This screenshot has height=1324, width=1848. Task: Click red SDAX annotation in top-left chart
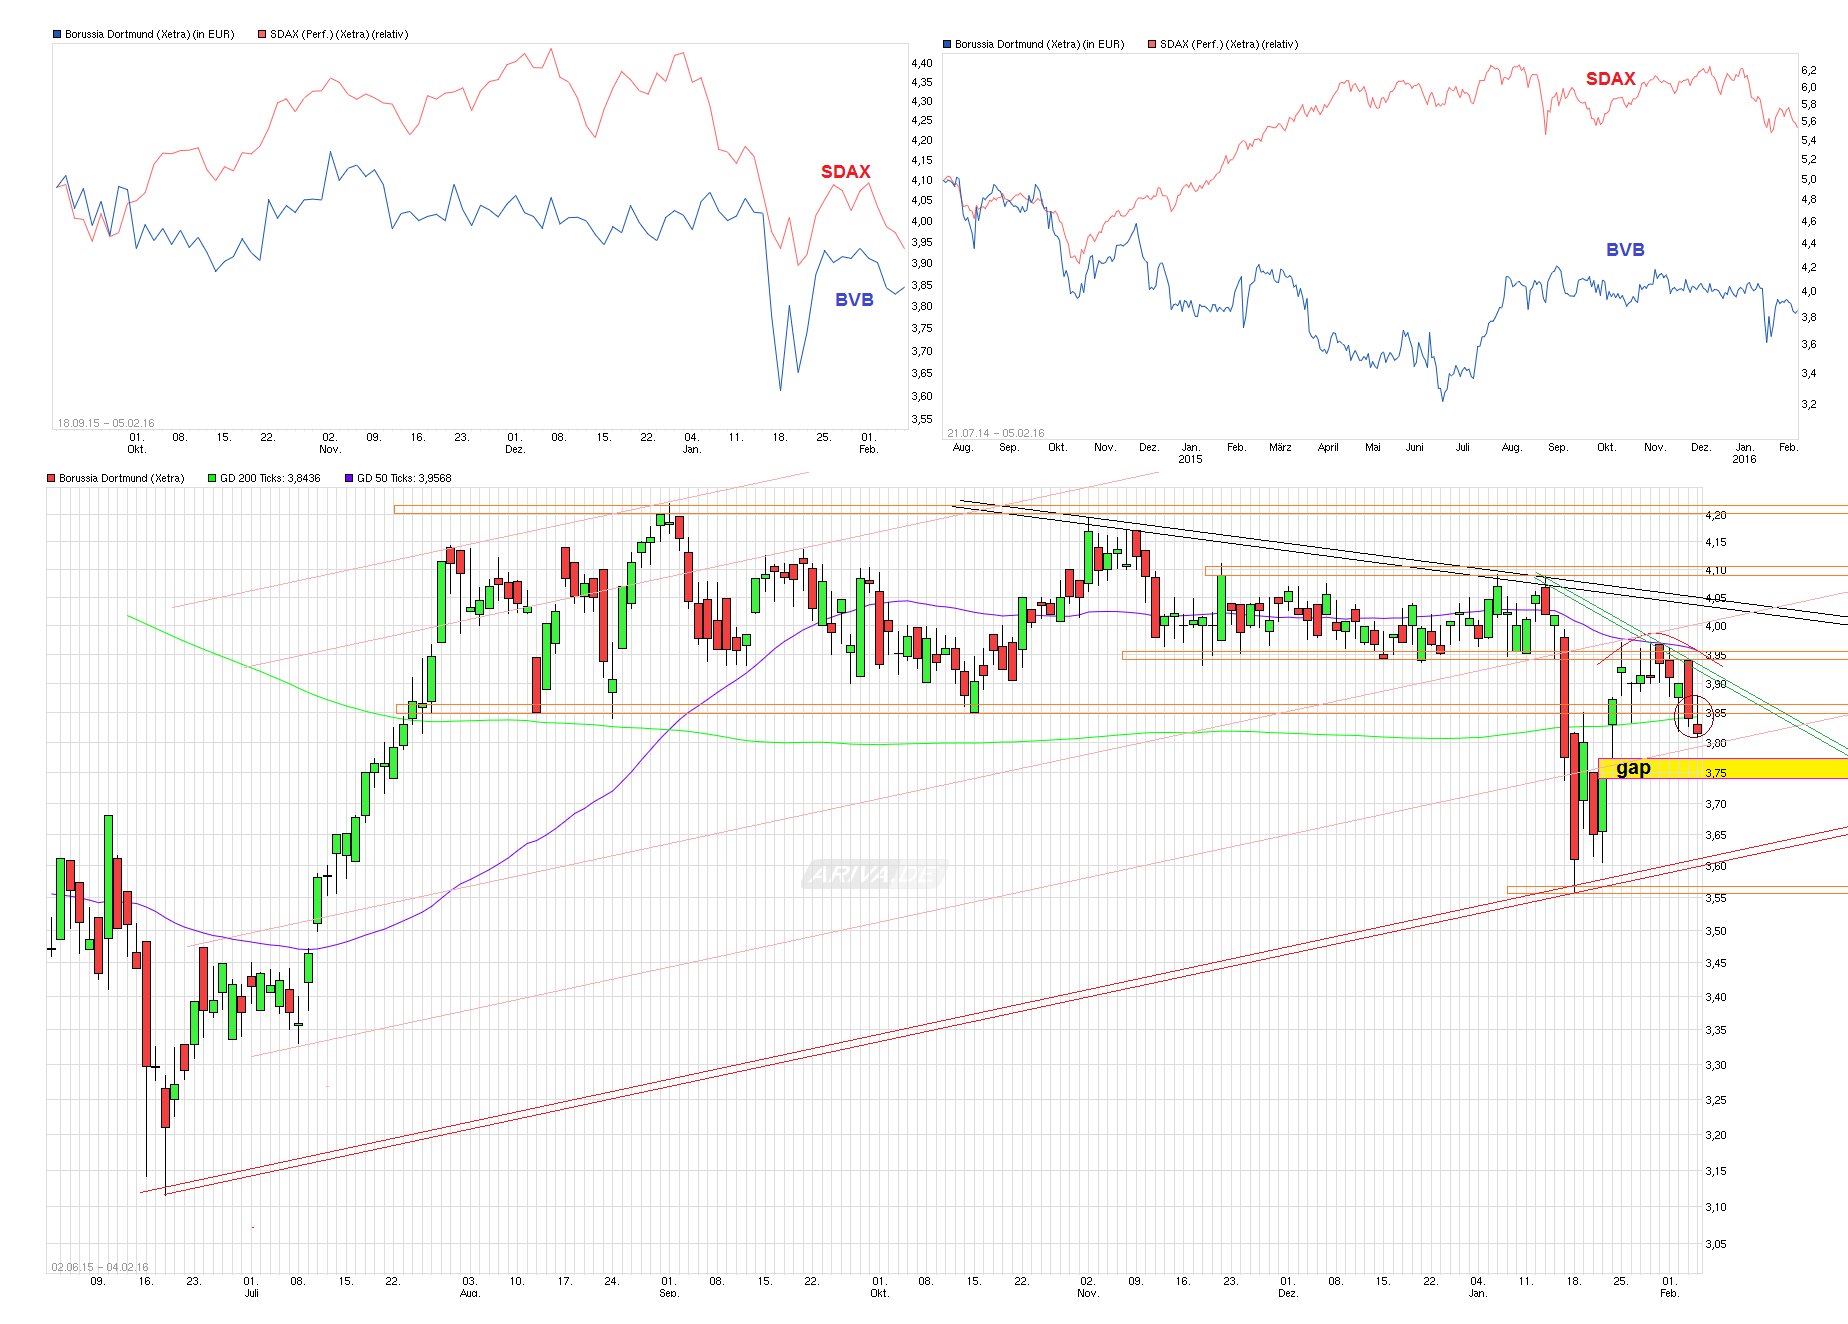tap(846, 172)
